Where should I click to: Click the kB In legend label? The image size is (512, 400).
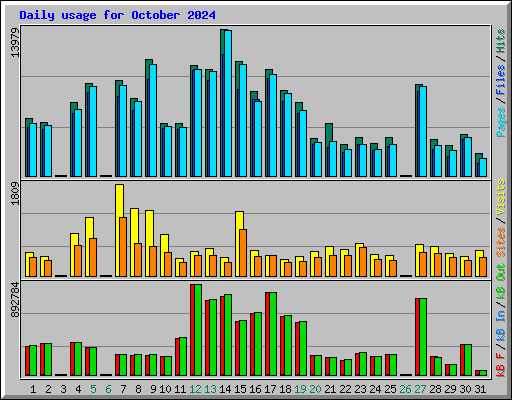pyautogui.click(x=501, y=326)
